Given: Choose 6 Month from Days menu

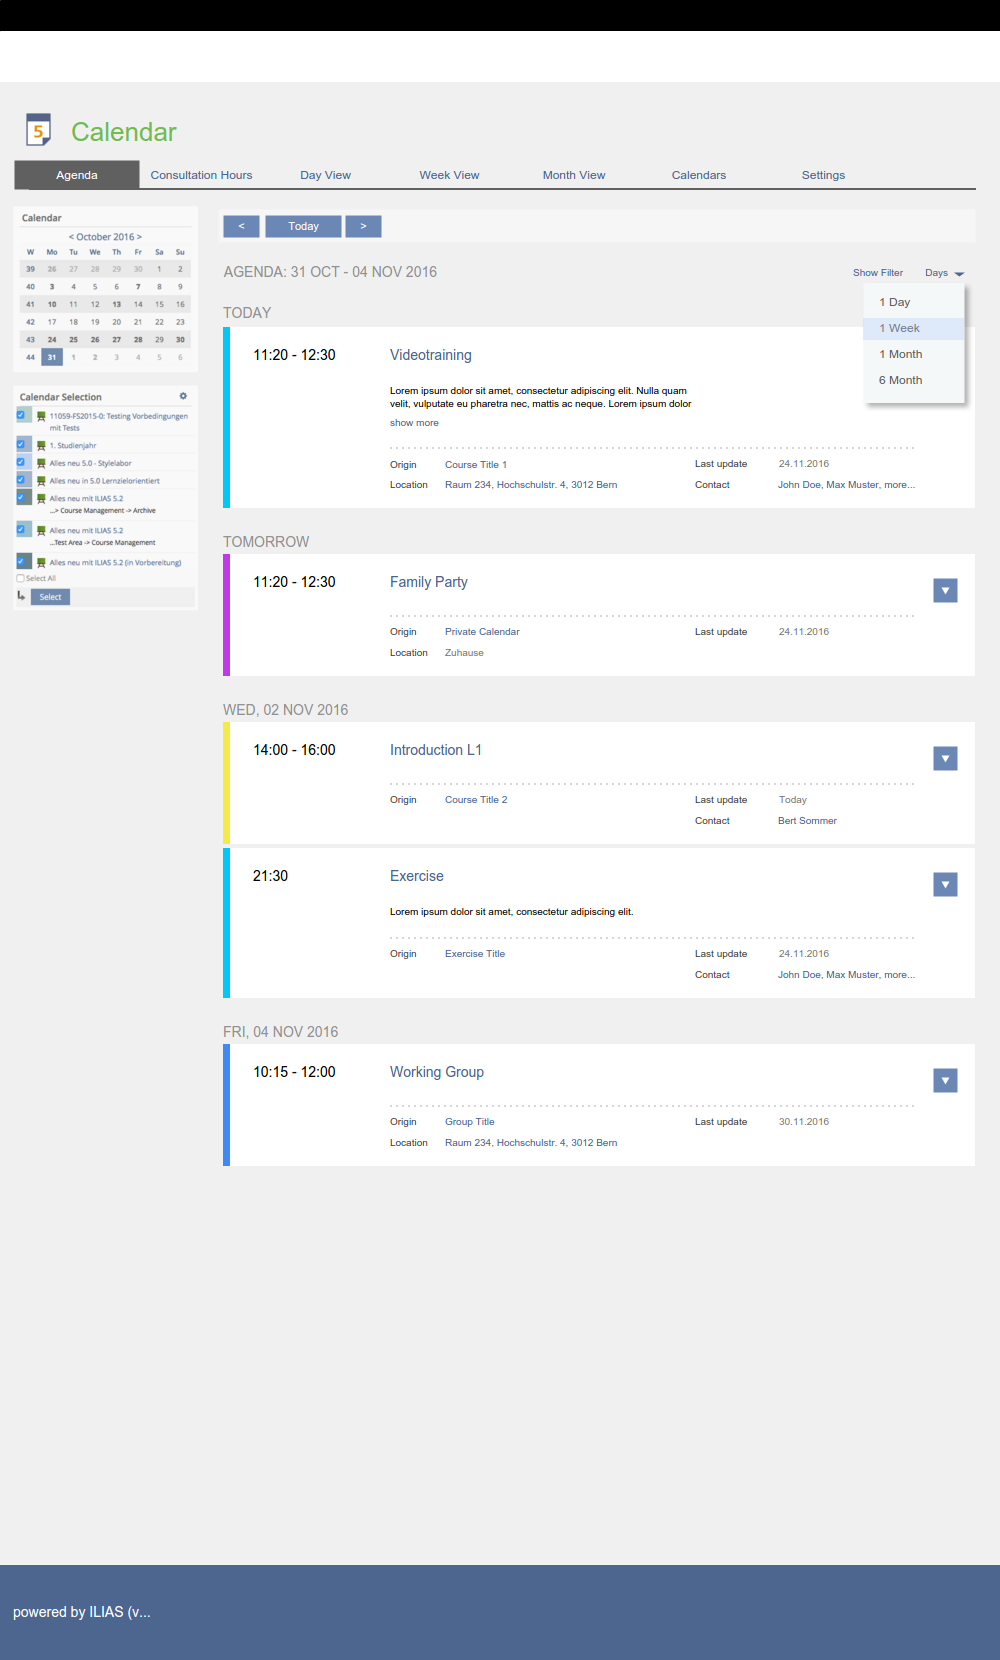Looking at the screenshot, I should tap(914, 380).
